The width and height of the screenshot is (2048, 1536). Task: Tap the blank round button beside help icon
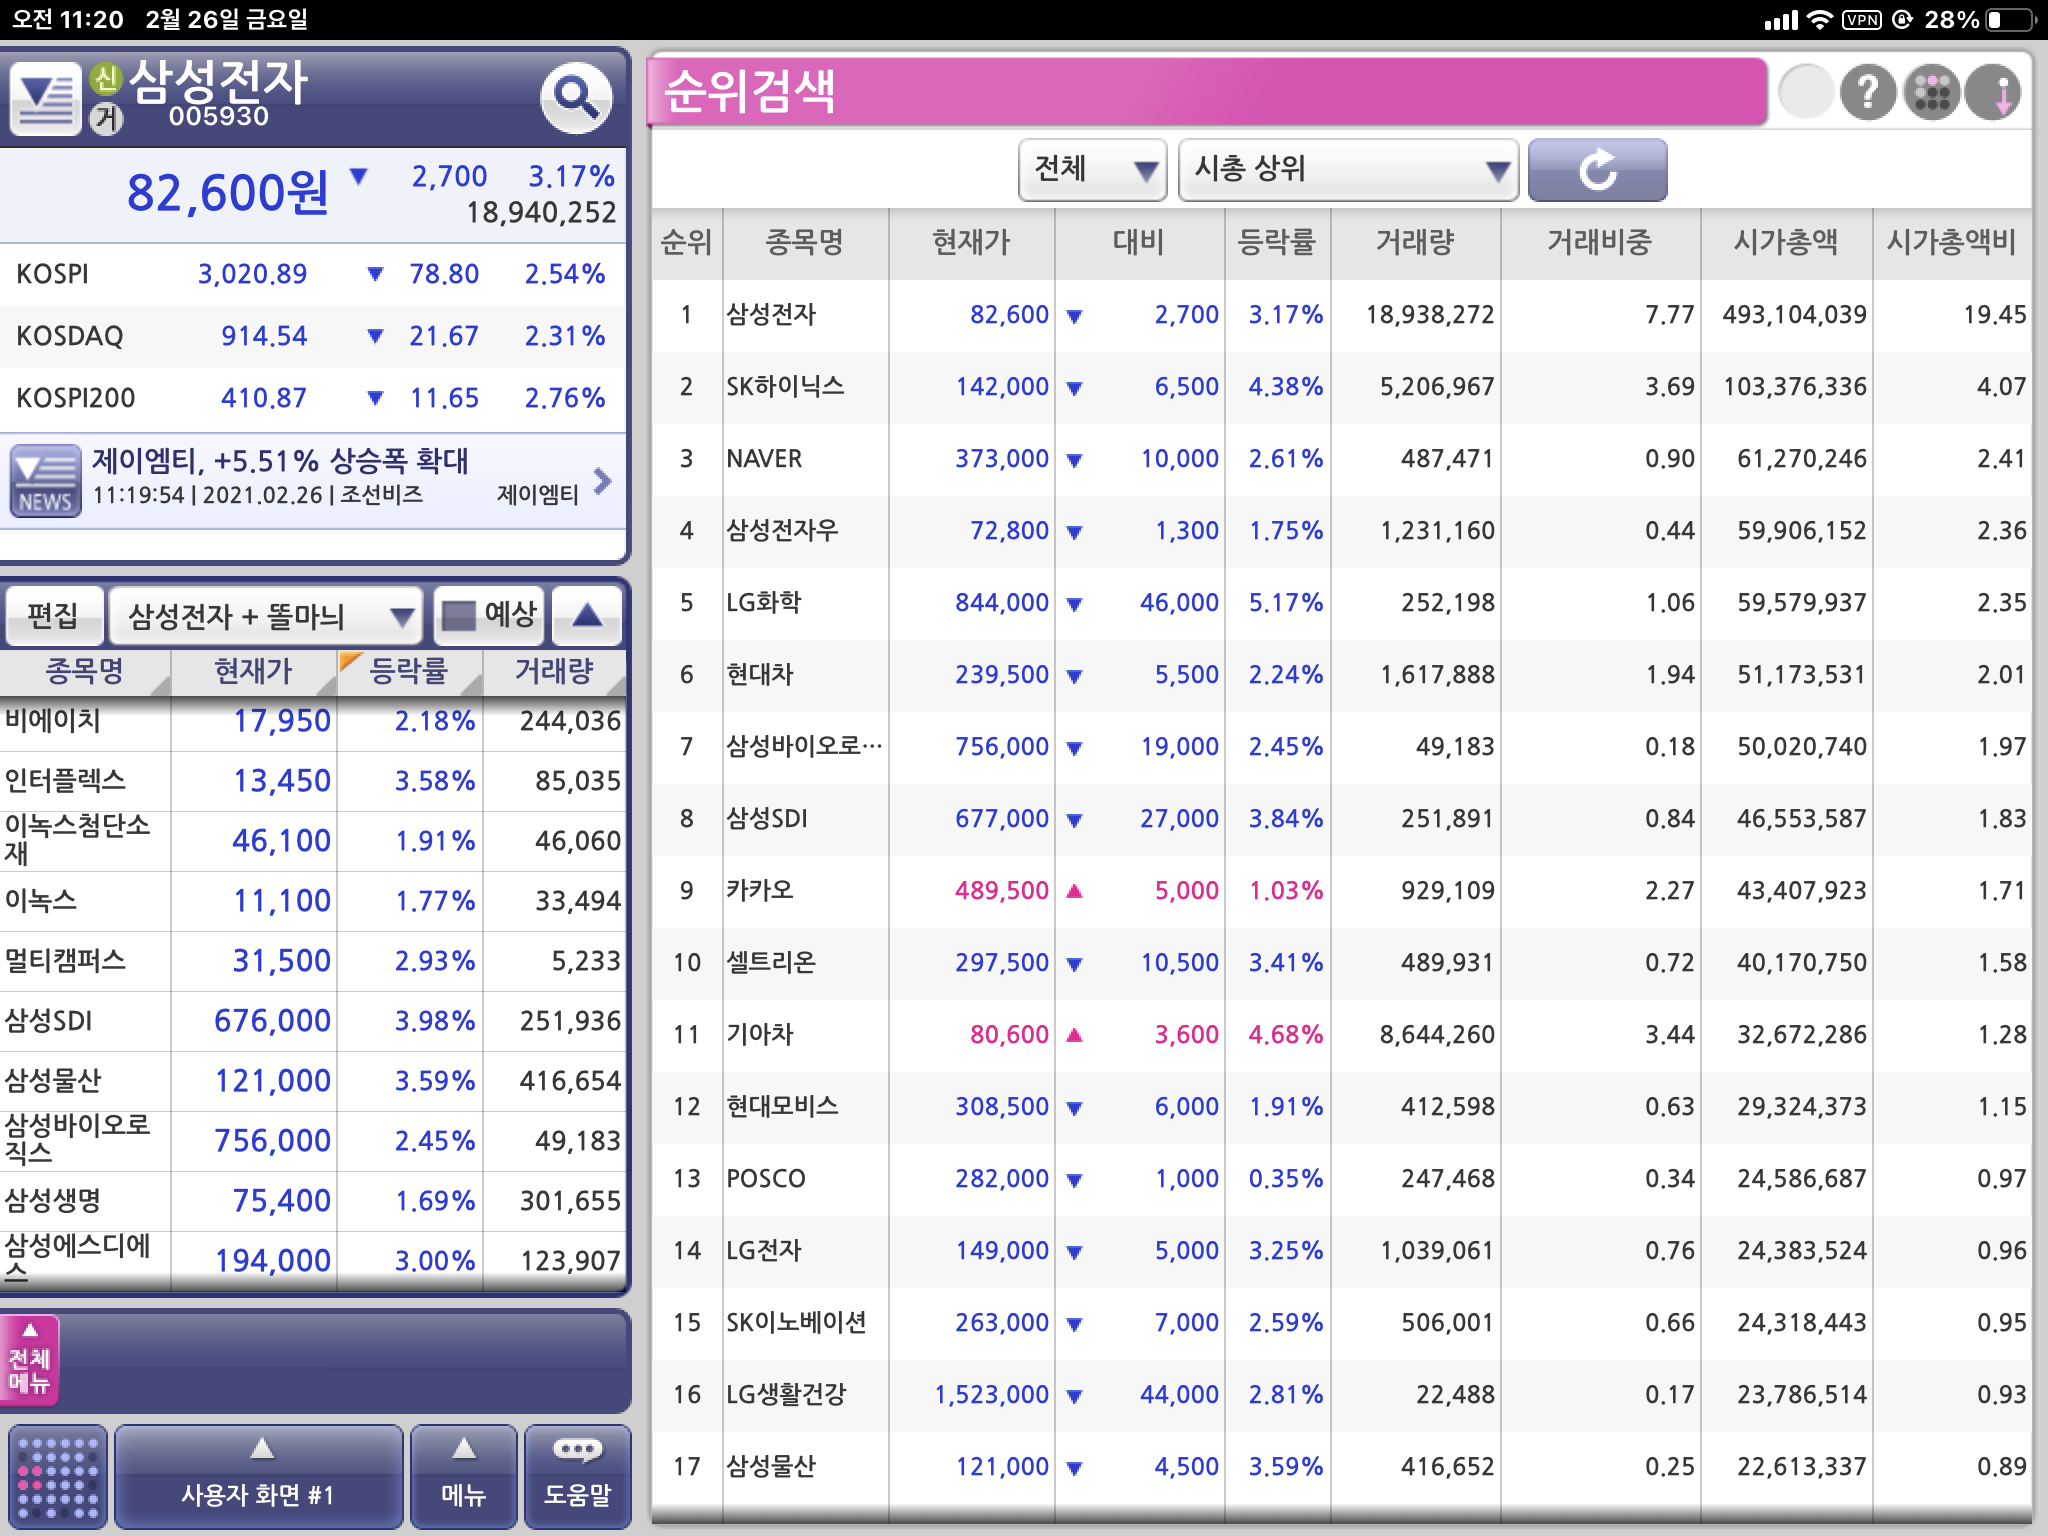coord(1806,93)
